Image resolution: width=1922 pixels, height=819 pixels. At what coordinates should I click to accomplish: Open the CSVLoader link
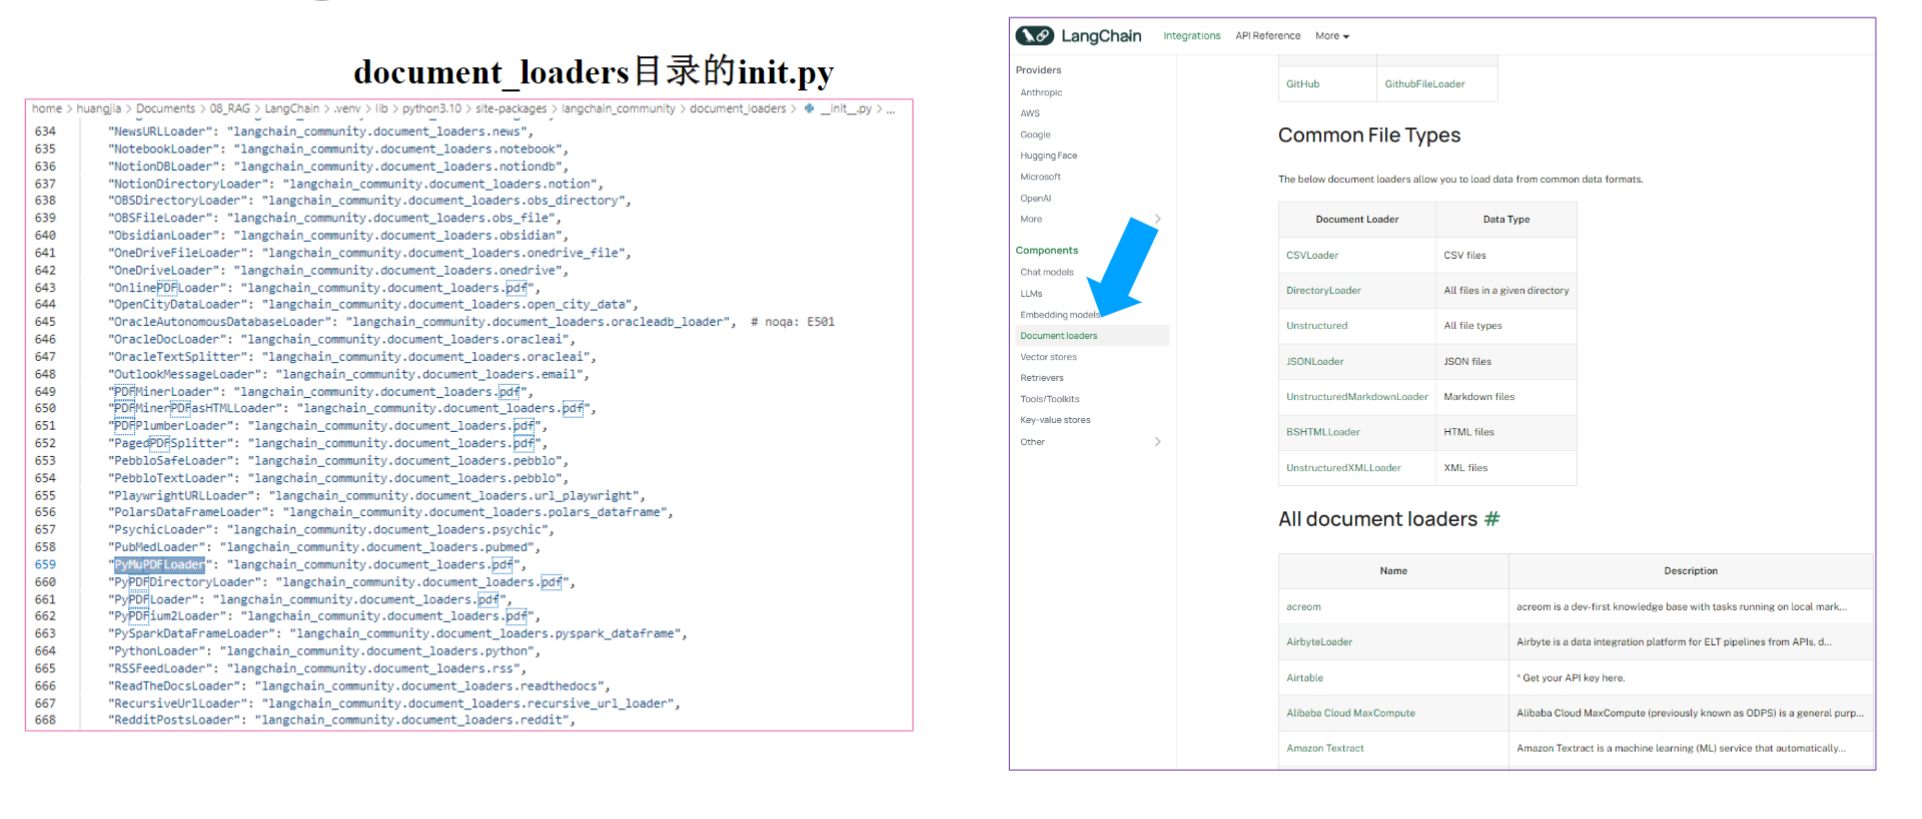click(1312, 255)
